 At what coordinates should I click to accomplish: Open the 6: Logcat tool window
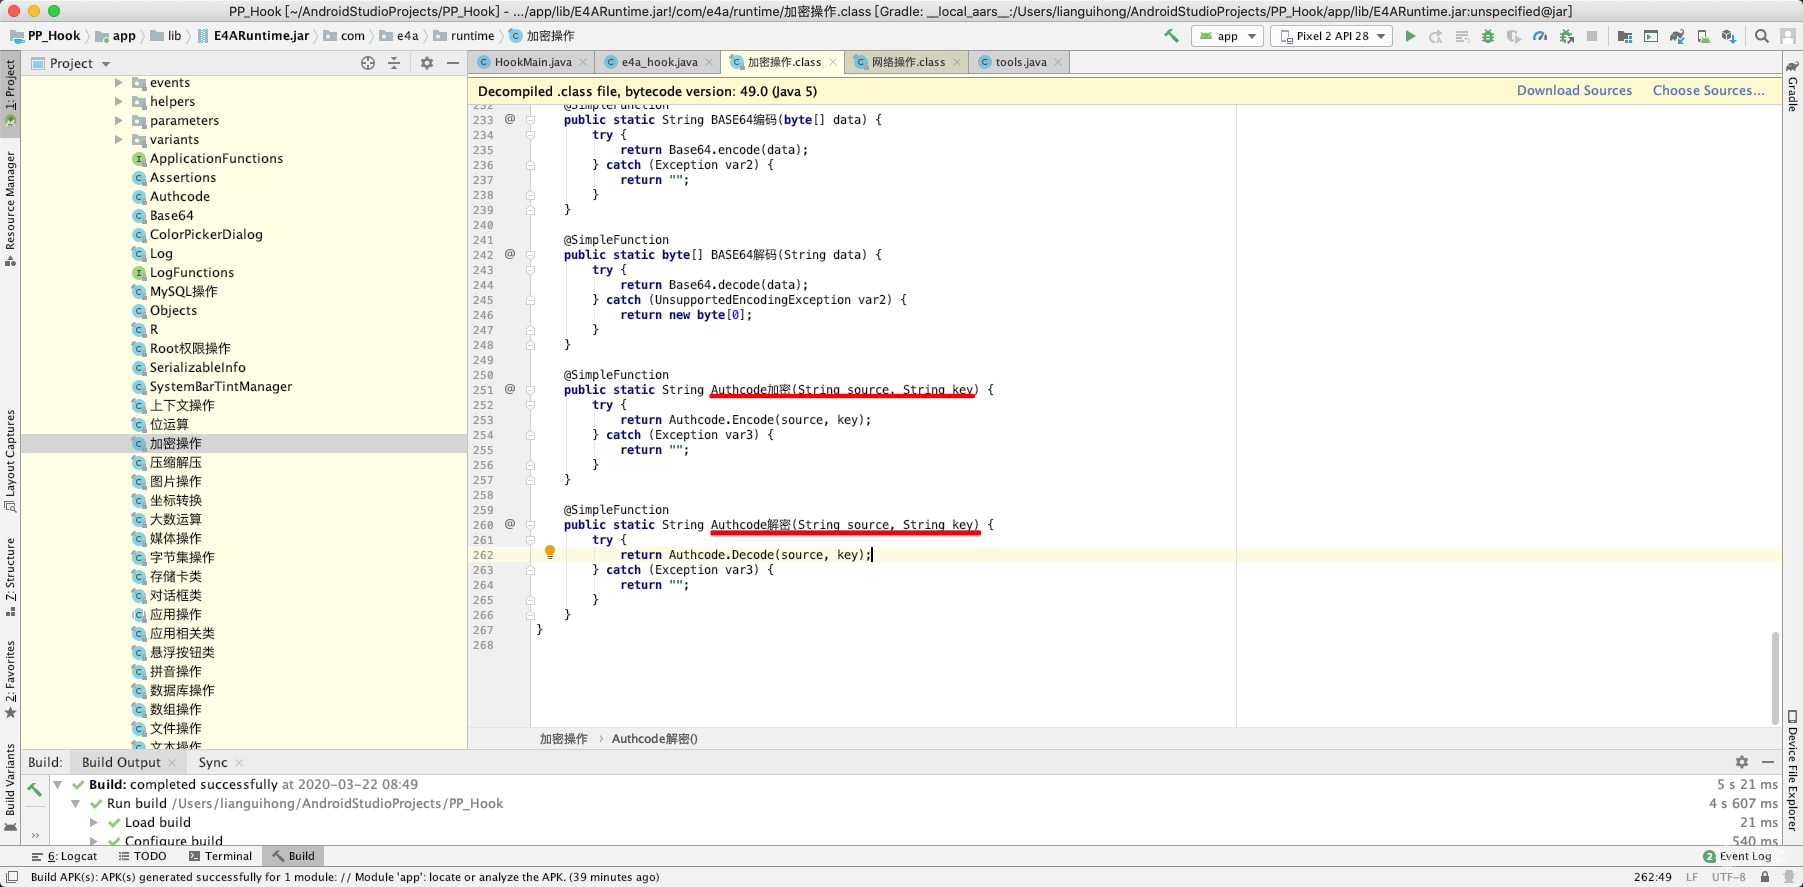click(x=65, y=856)
